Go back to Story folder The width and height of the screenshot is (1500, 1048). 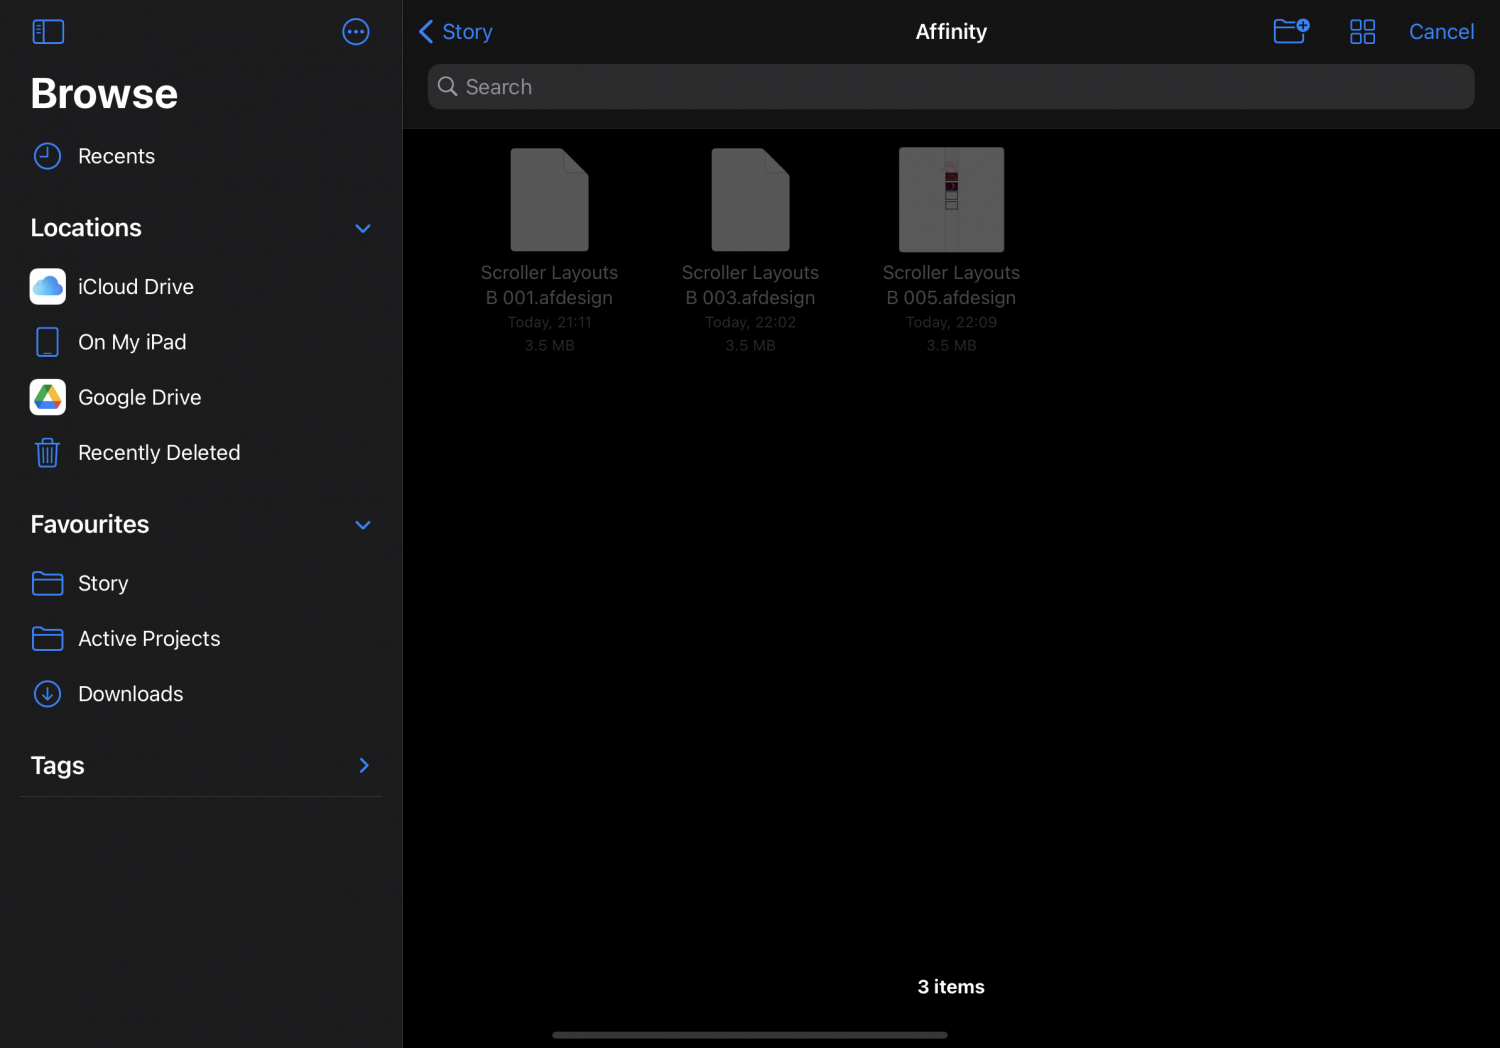456,32
